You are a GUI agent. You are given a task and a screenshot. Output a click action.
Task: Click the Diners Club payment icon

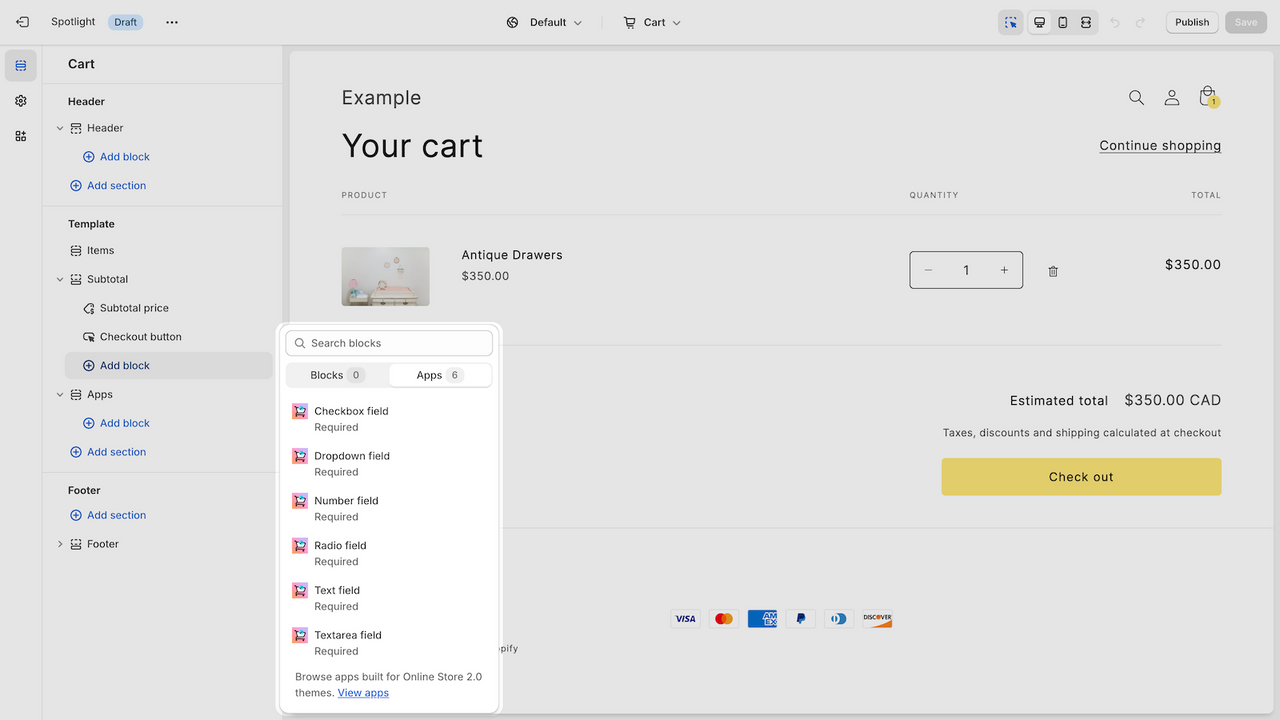(x=839, y=619)
